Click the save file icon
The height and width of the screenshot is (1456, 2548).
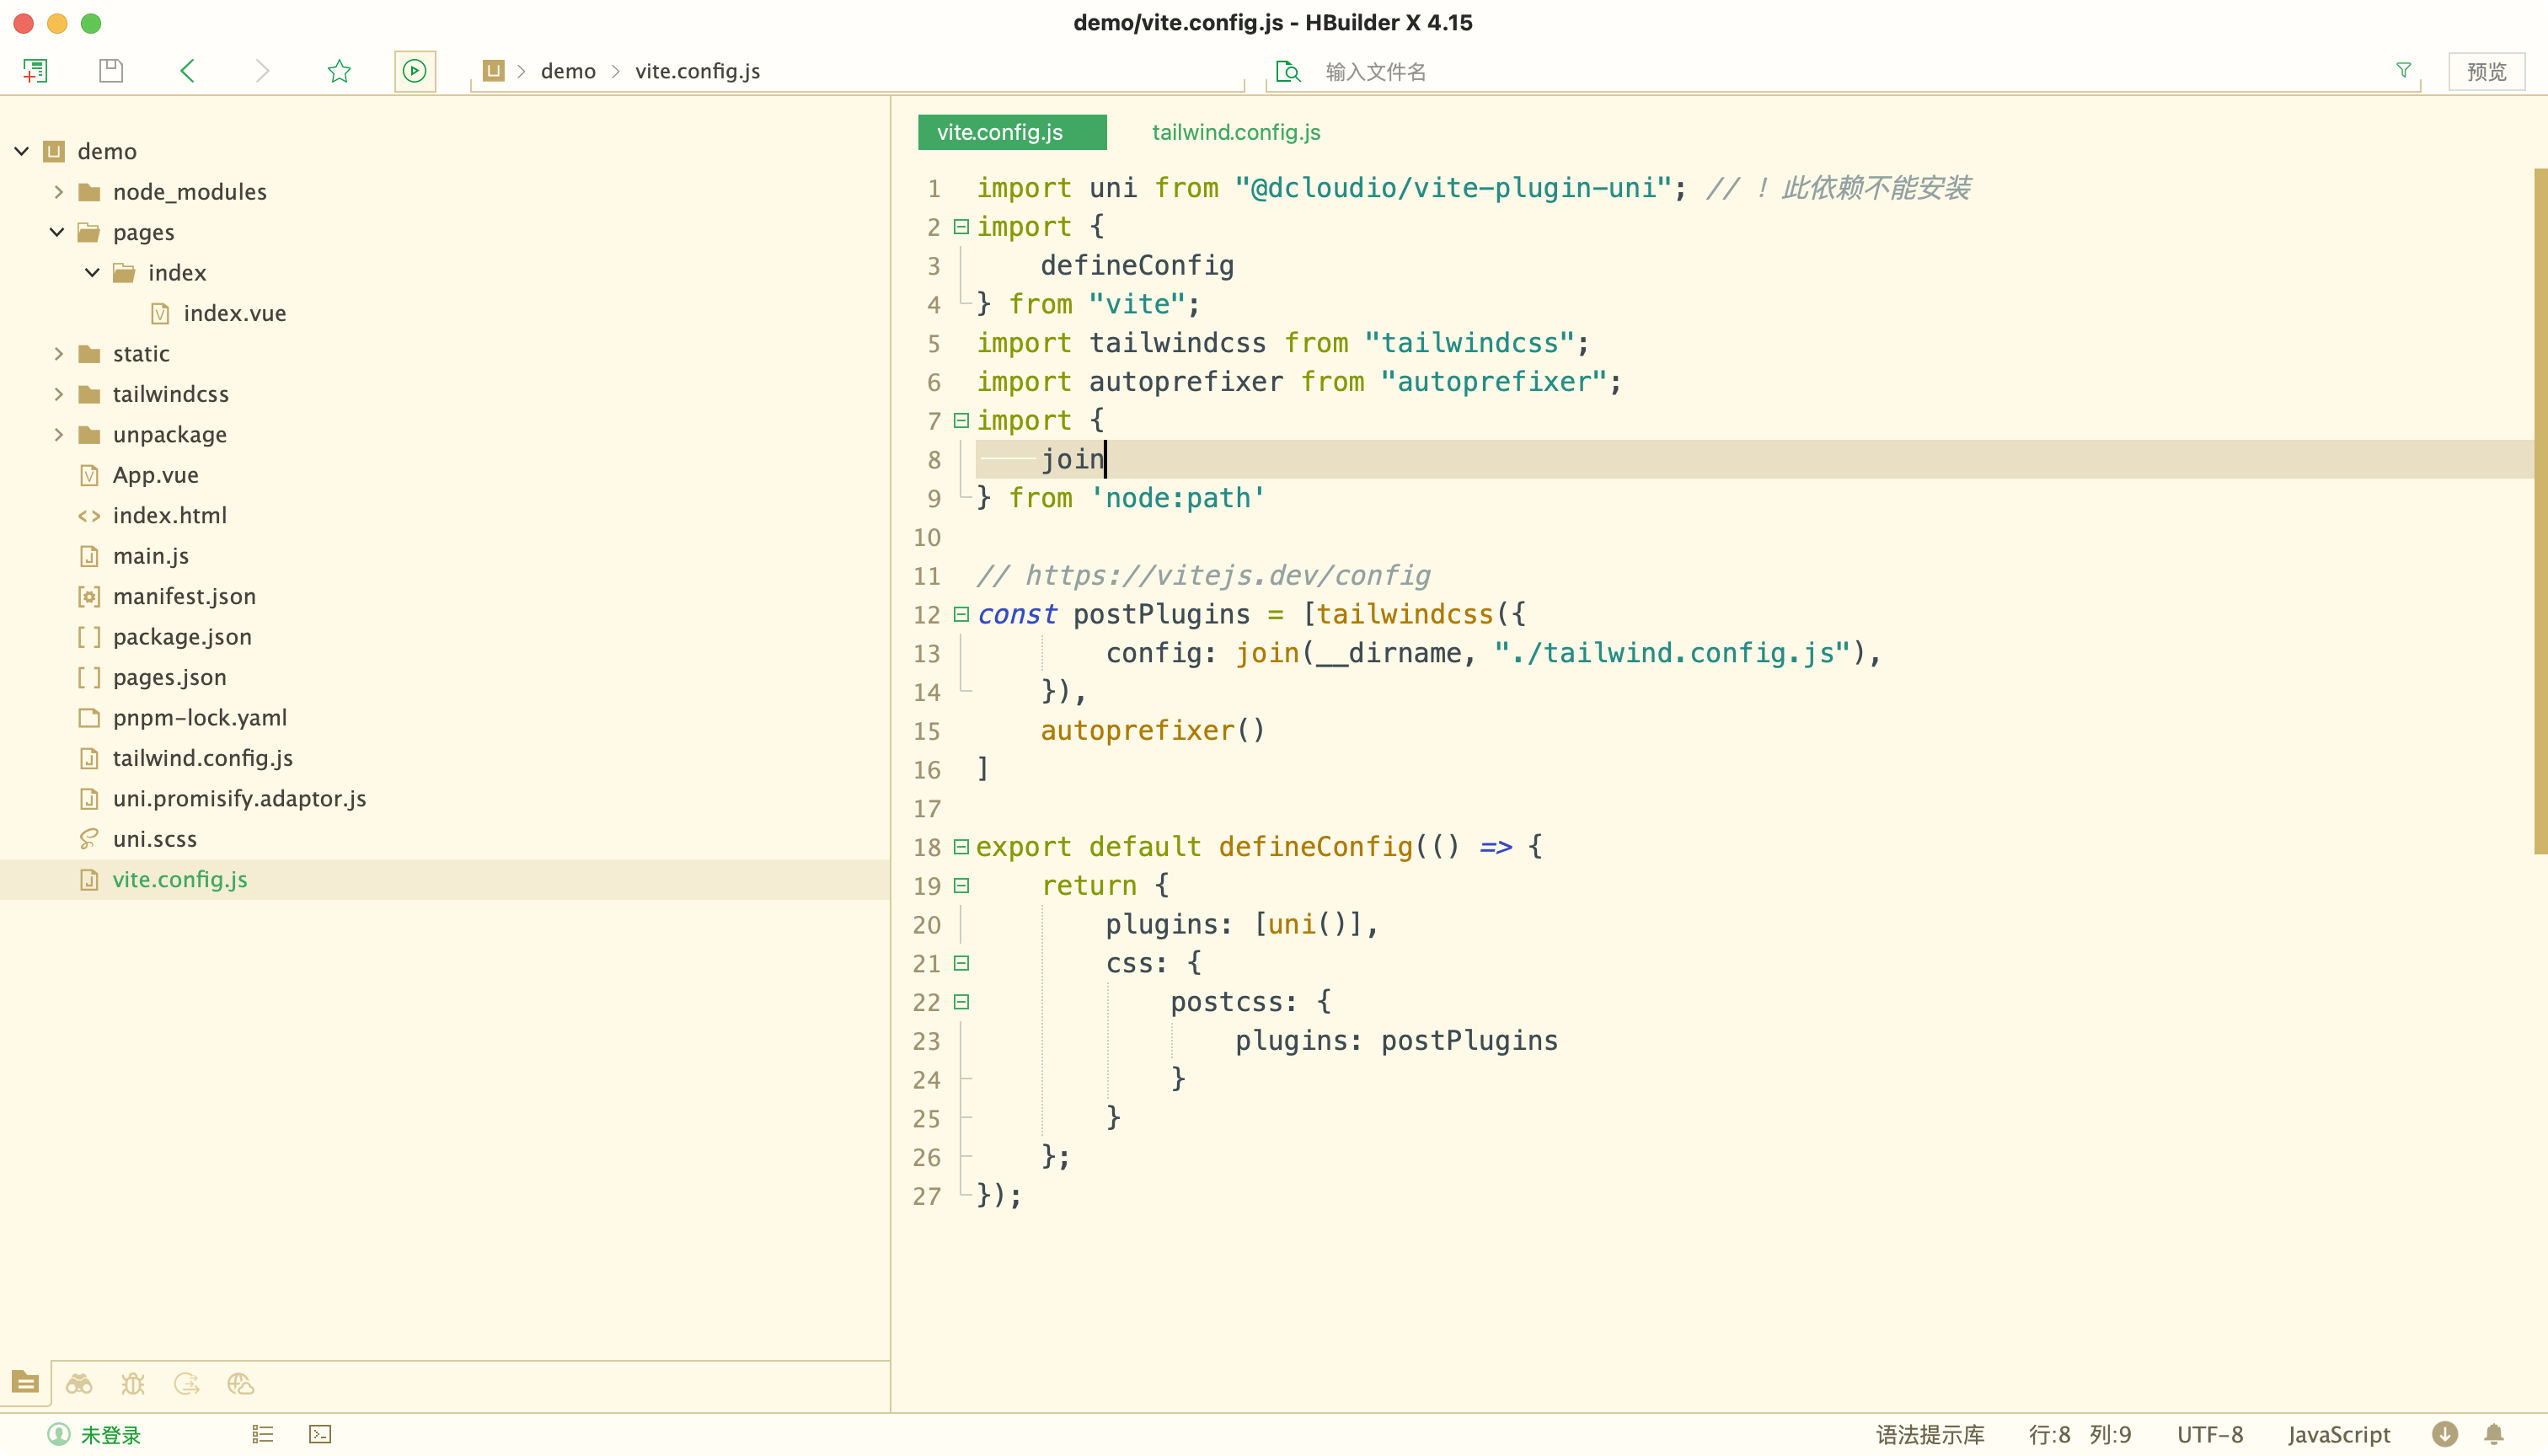coord(111,71)
